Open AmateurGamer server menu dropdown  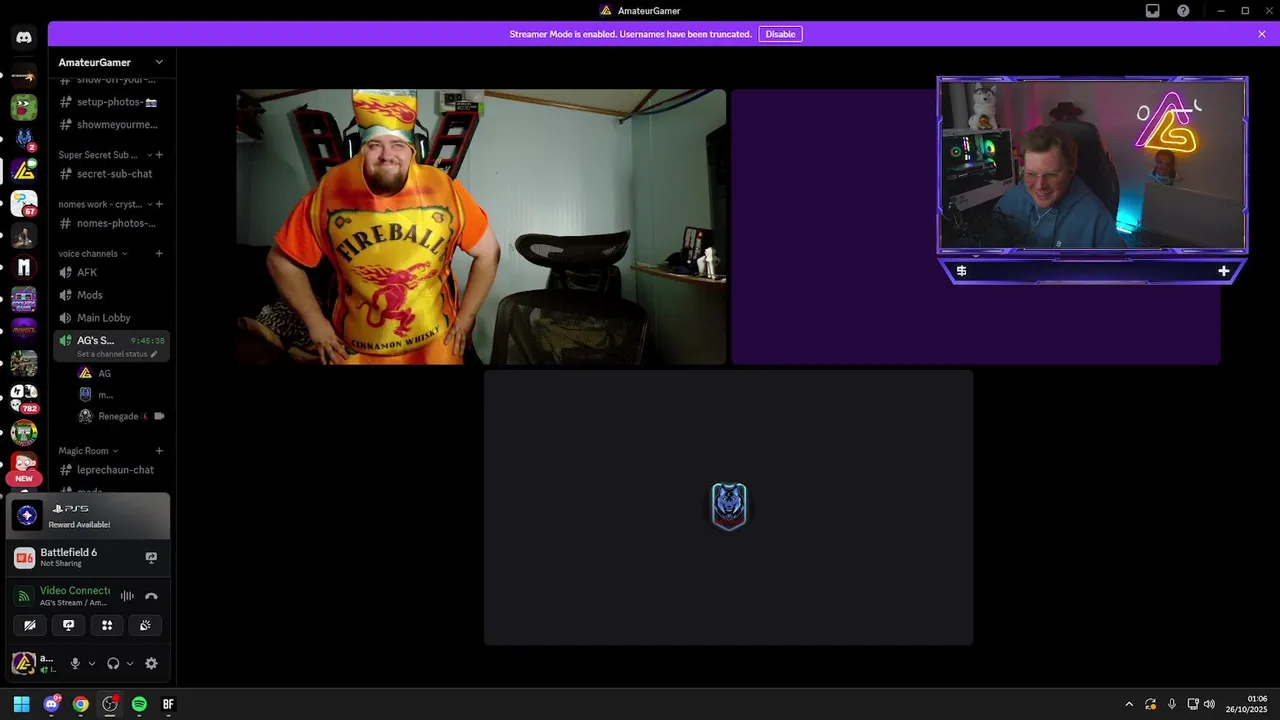tap(159, 62)
